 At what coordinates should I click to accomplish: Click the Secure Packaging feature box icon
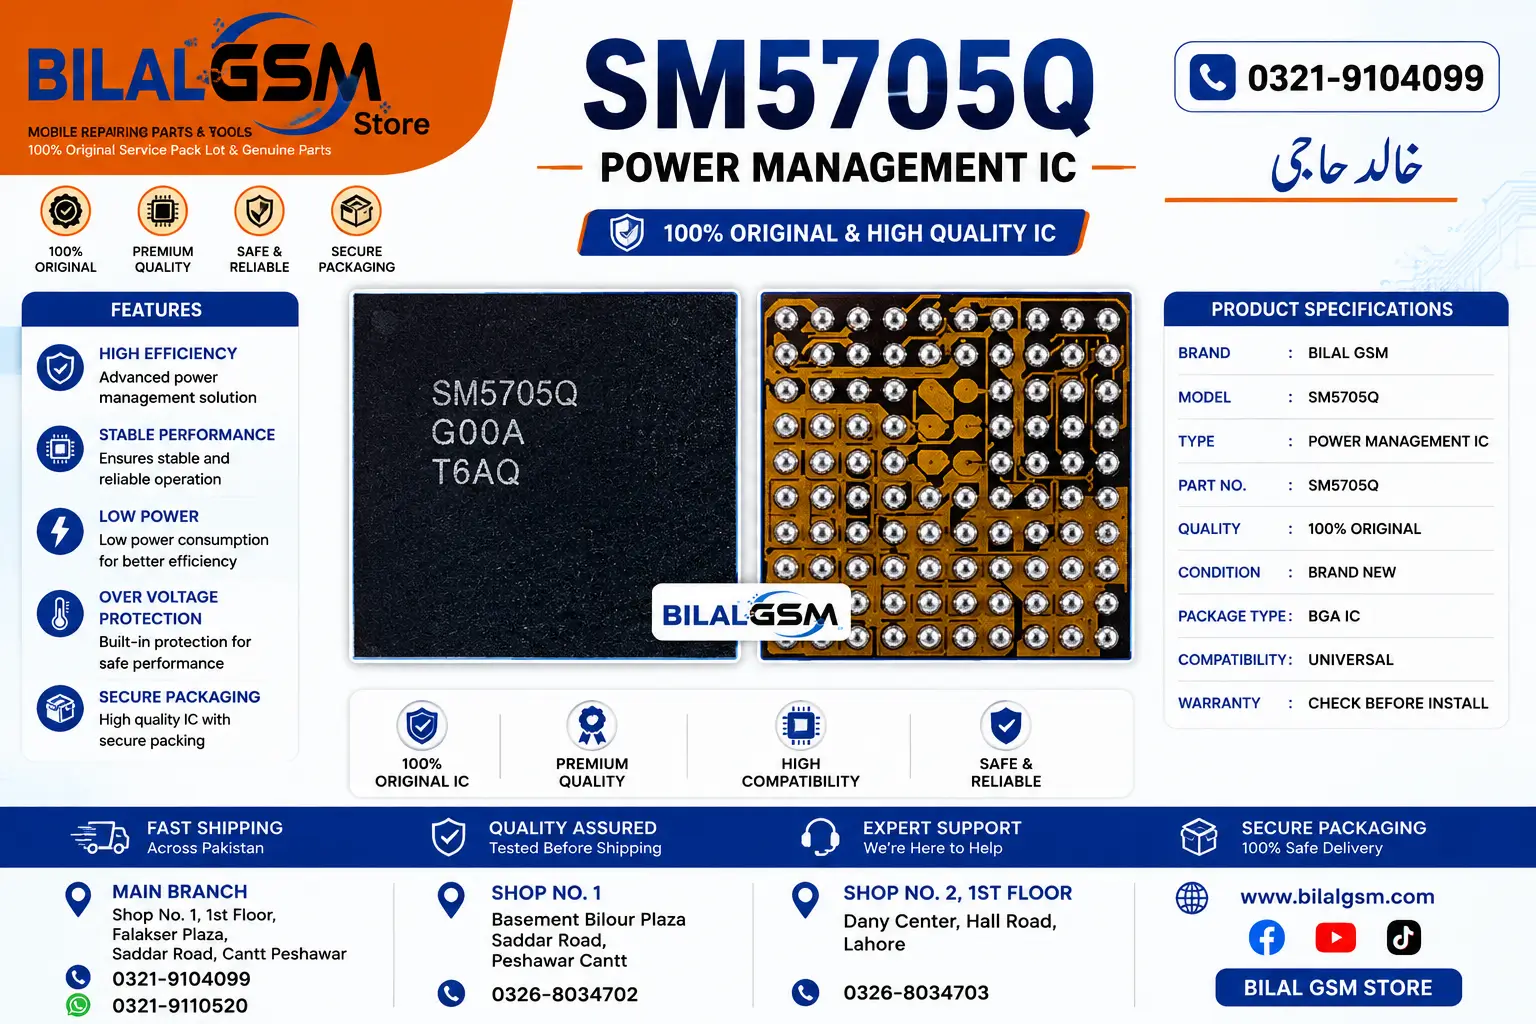click(x=61, y=708)
